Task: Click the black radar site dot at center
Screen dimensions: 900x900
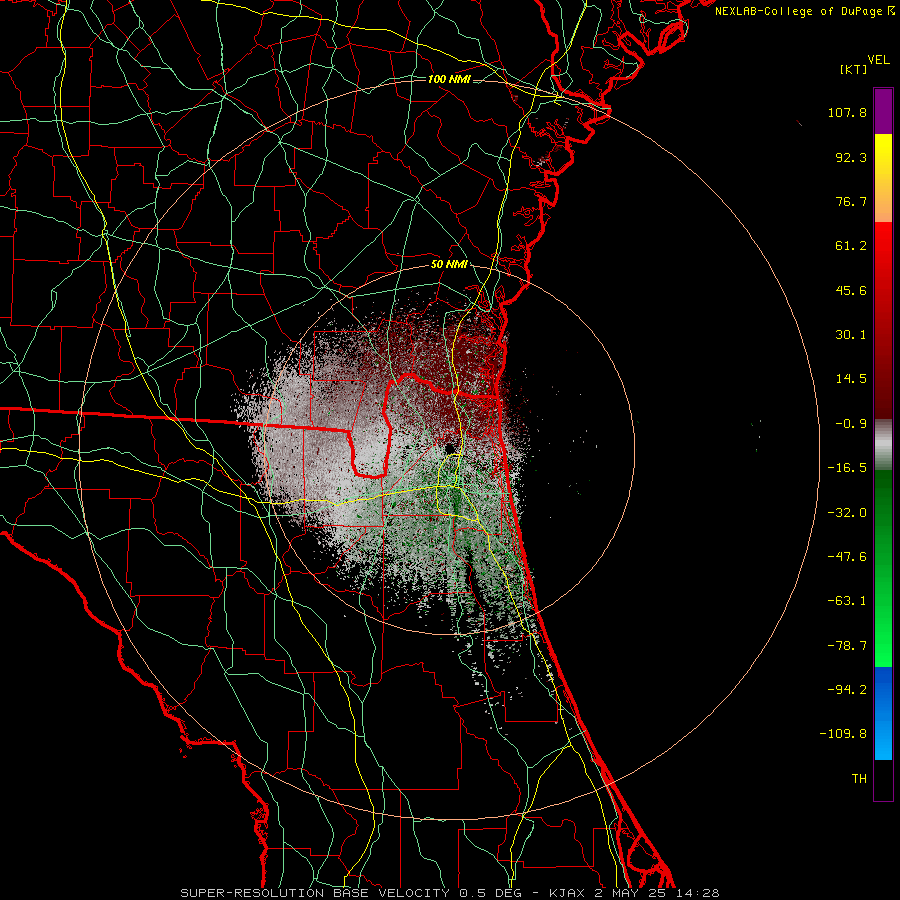Action: coord(449,448)
